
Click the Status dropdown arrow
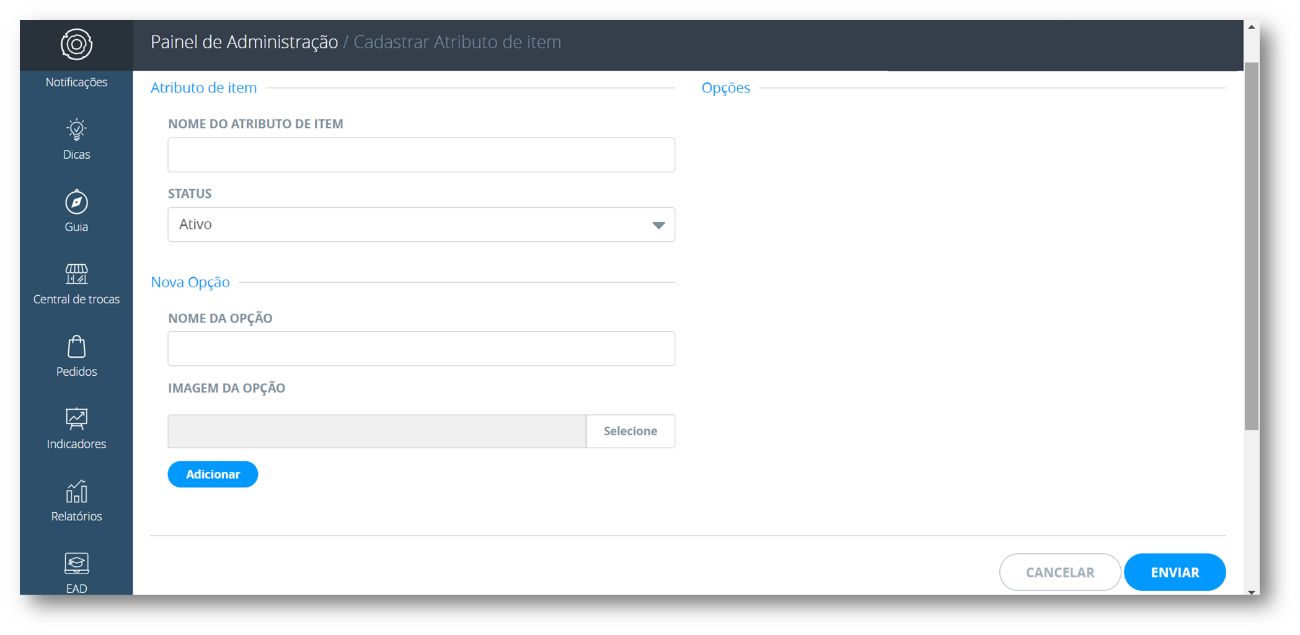pyautogui.click(x=658, y=225)
